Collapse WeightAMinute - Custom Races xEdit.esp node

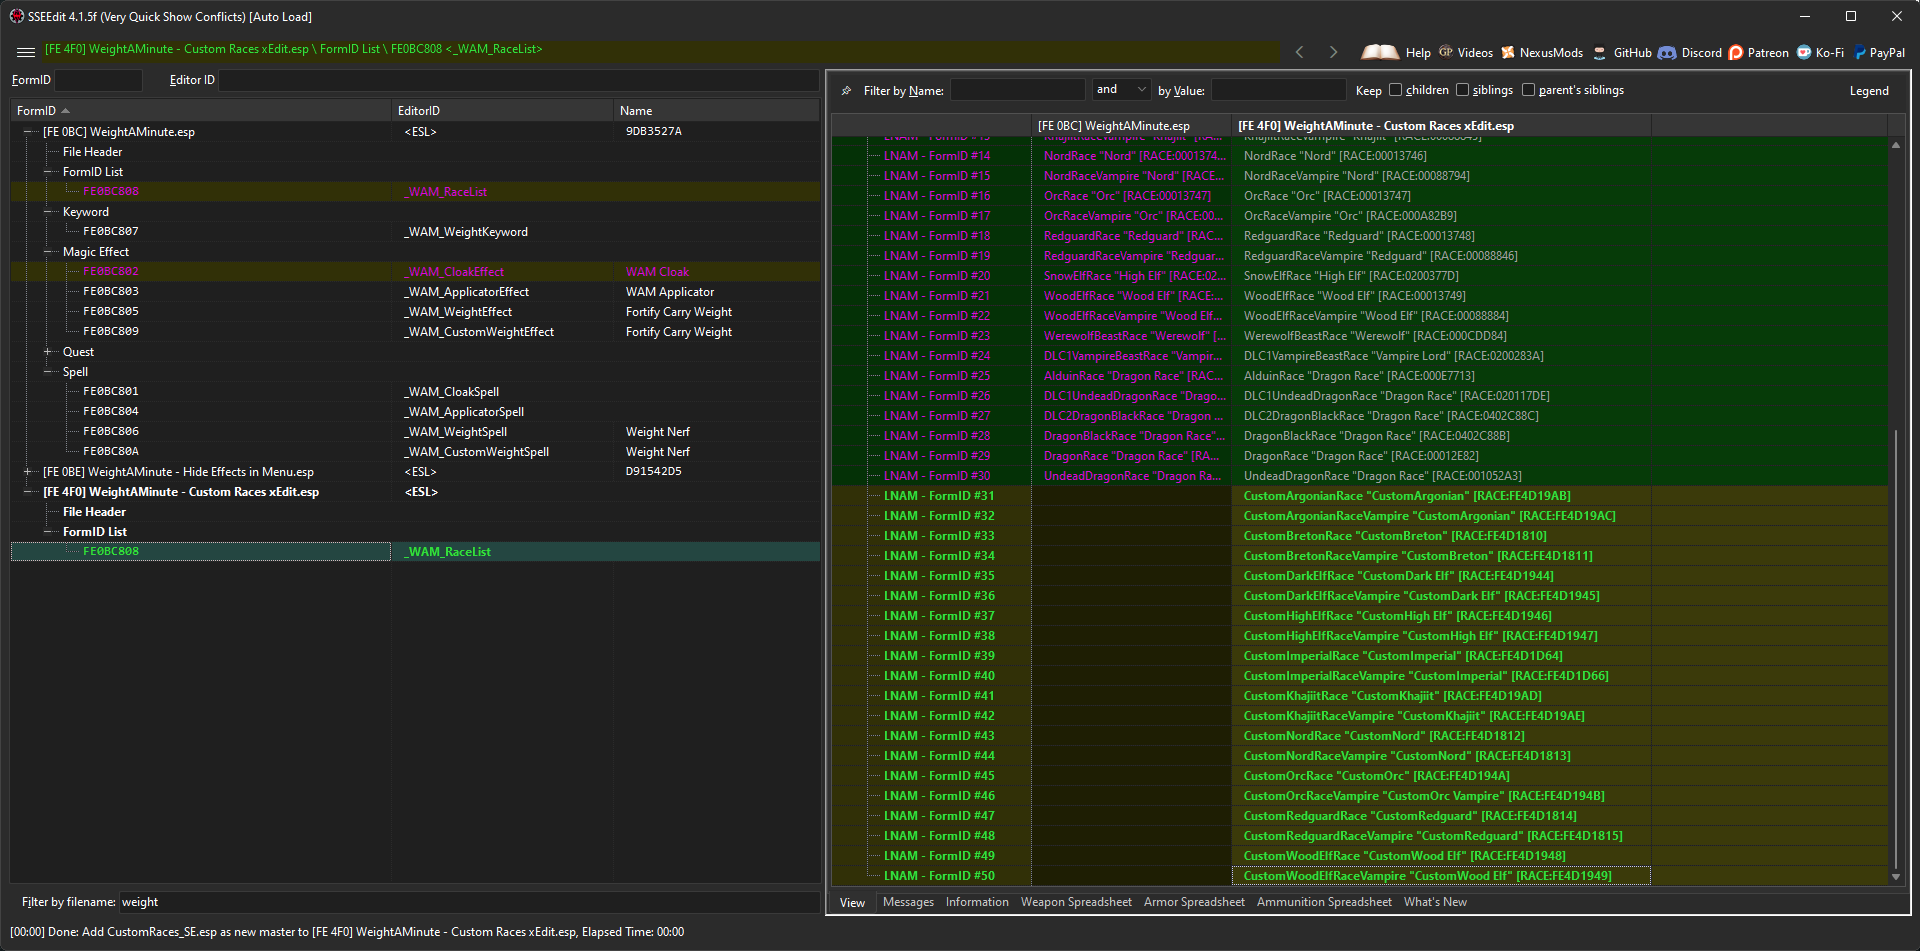click(28, 492)
